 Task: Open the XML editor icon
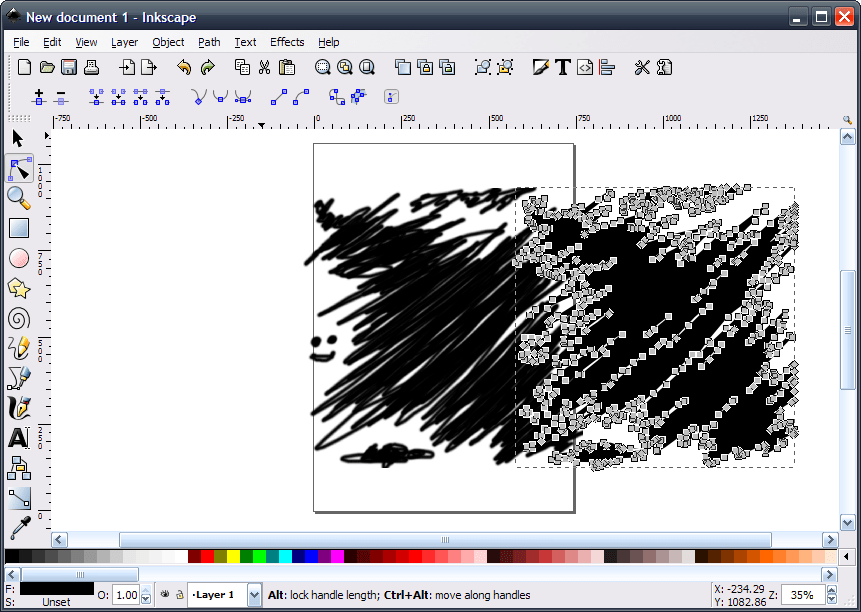(x=585, y=68)
